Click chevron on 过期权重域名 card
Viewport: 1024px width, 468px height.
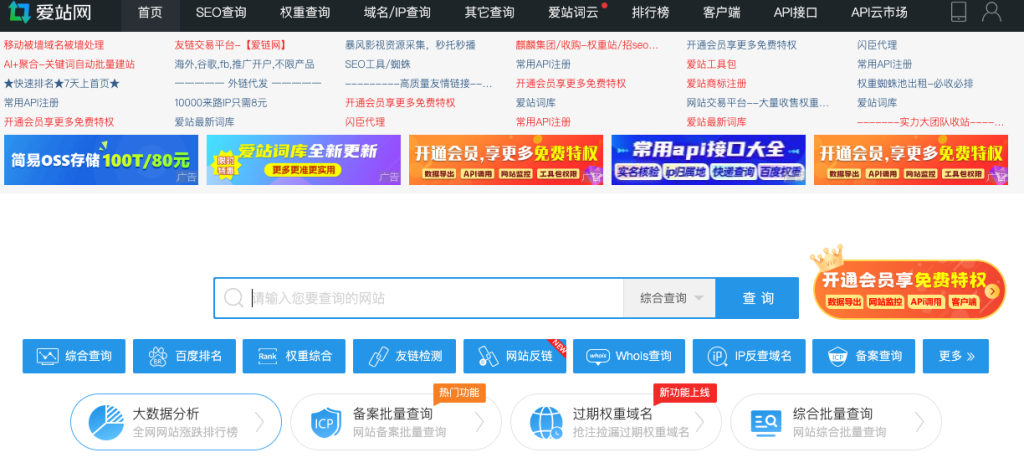pyautogui.click(x=699, y=423)
